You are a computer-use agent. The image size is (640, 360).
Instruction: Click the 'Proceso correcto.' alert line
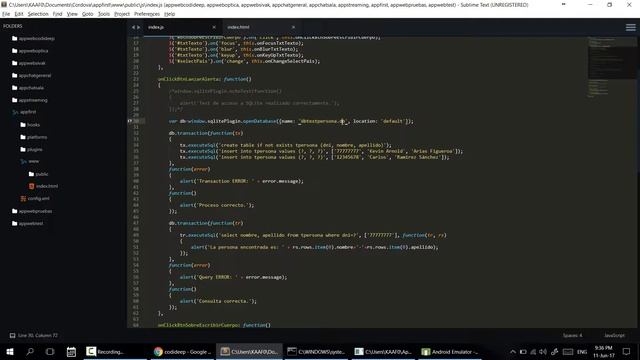(x=217, y=205)
